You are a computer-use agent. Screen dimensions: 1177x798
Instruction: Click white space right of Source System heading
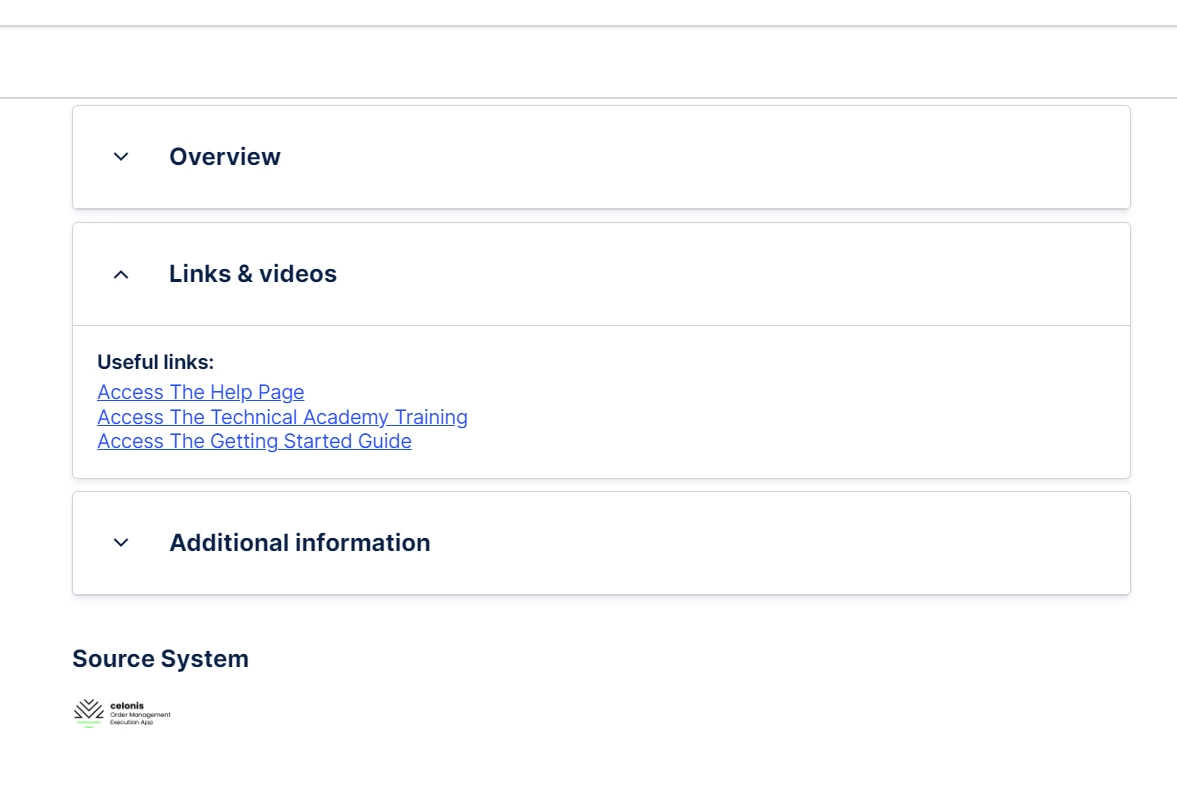[650, 659]
